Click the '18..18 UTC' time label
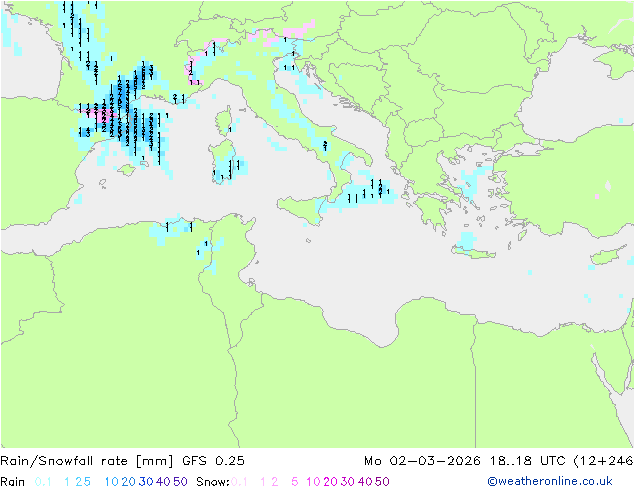This screenshot has height=490, width=634. coord(529,461)
